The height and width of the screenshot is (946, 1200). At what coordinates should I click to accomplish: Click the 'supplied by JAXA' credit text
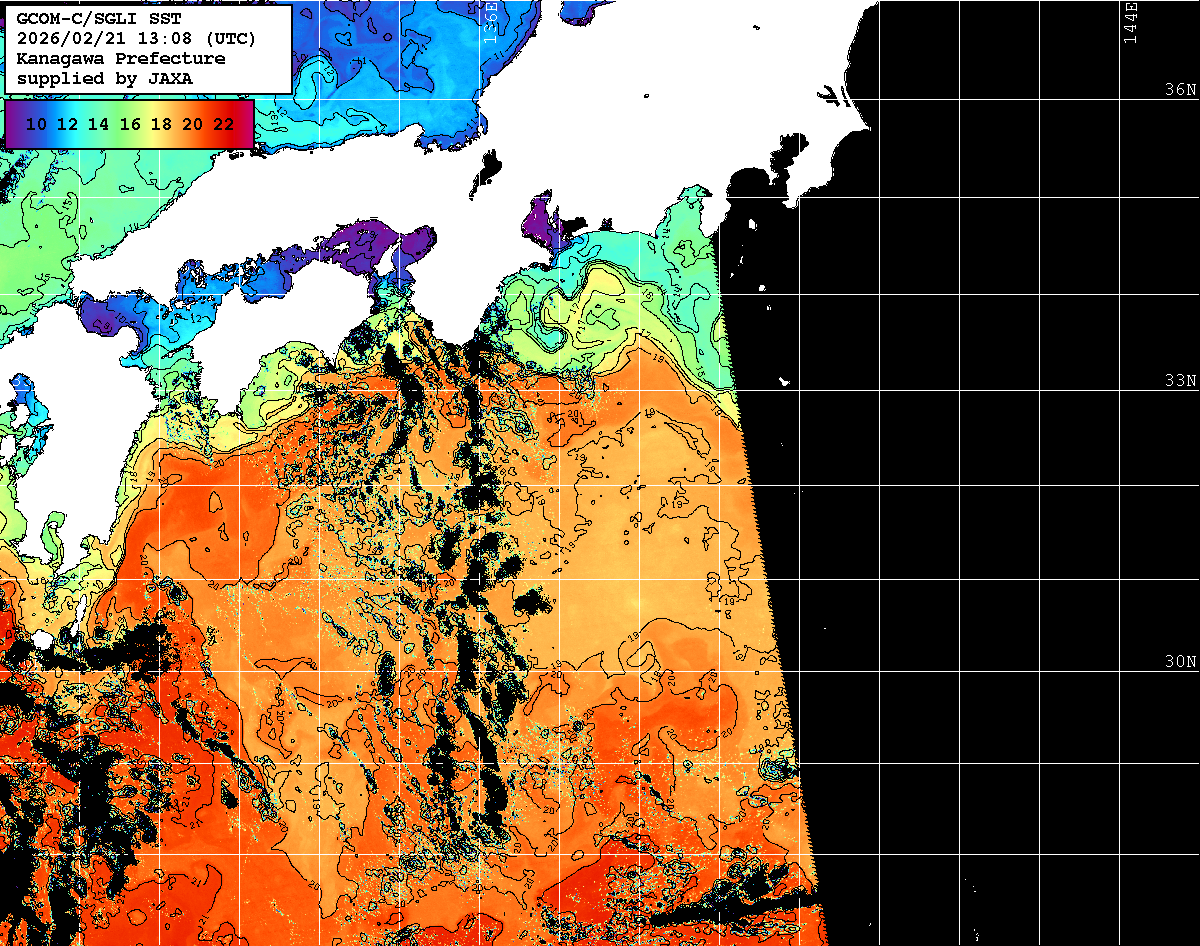(x=105, y=77)
